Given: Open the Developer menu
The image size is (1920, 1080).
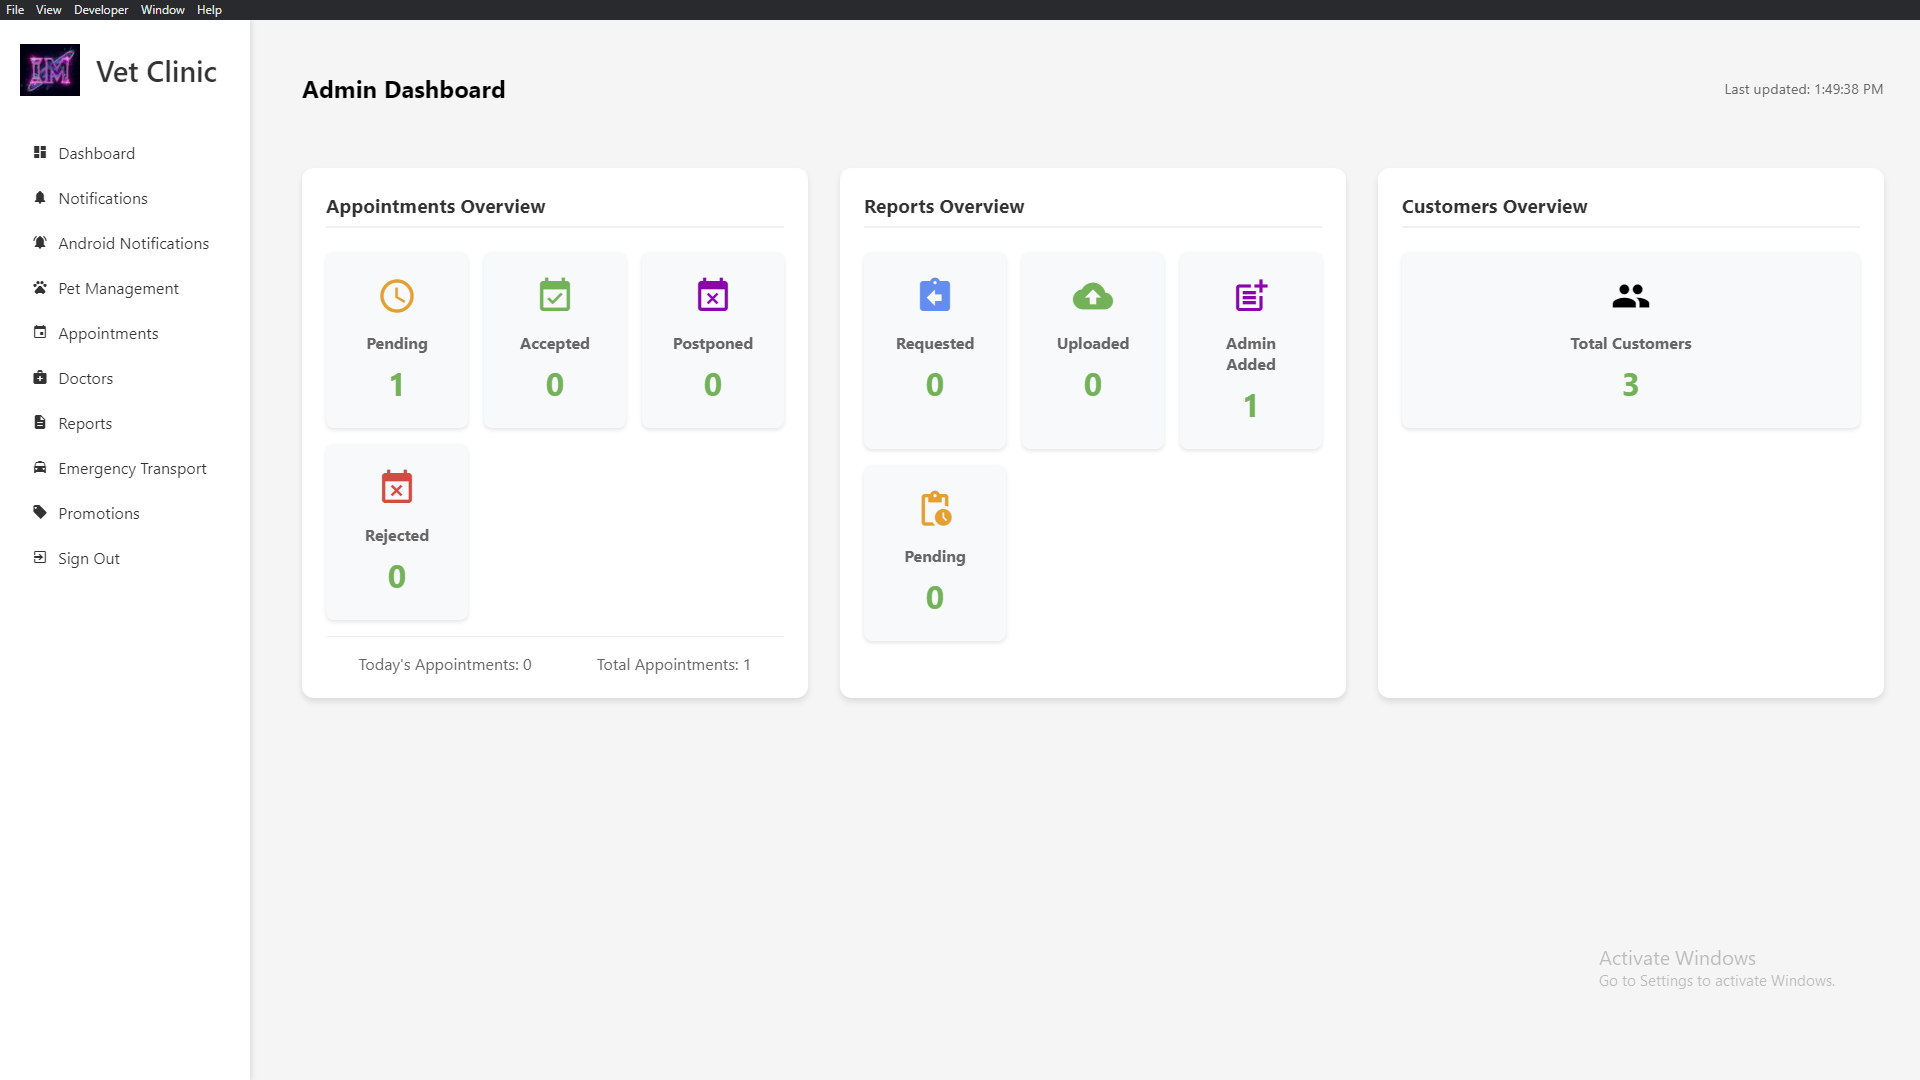Looking at the screenshot, I should [101, 10].
